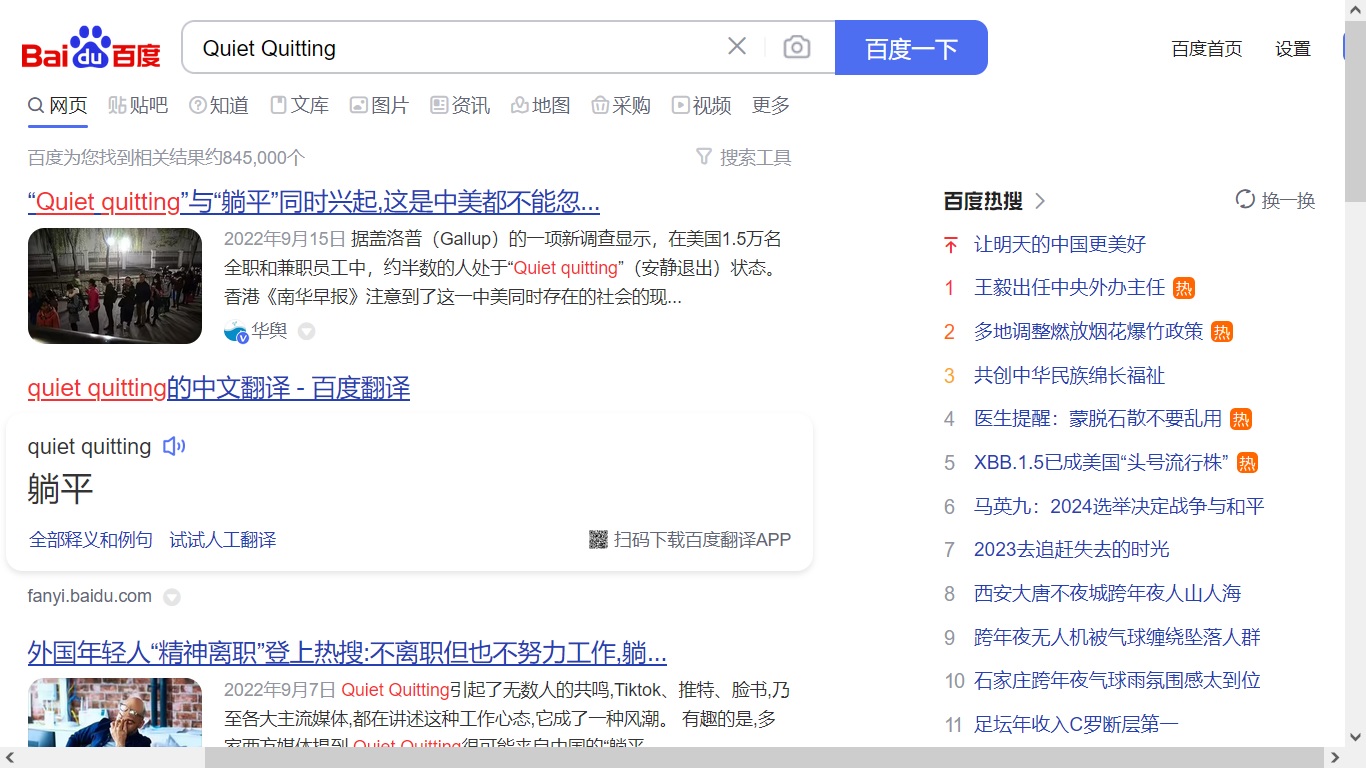Click 扫码下载百度翻译APP text
The height and width of the screenshot is (768, 1366).
click(703, 540)
